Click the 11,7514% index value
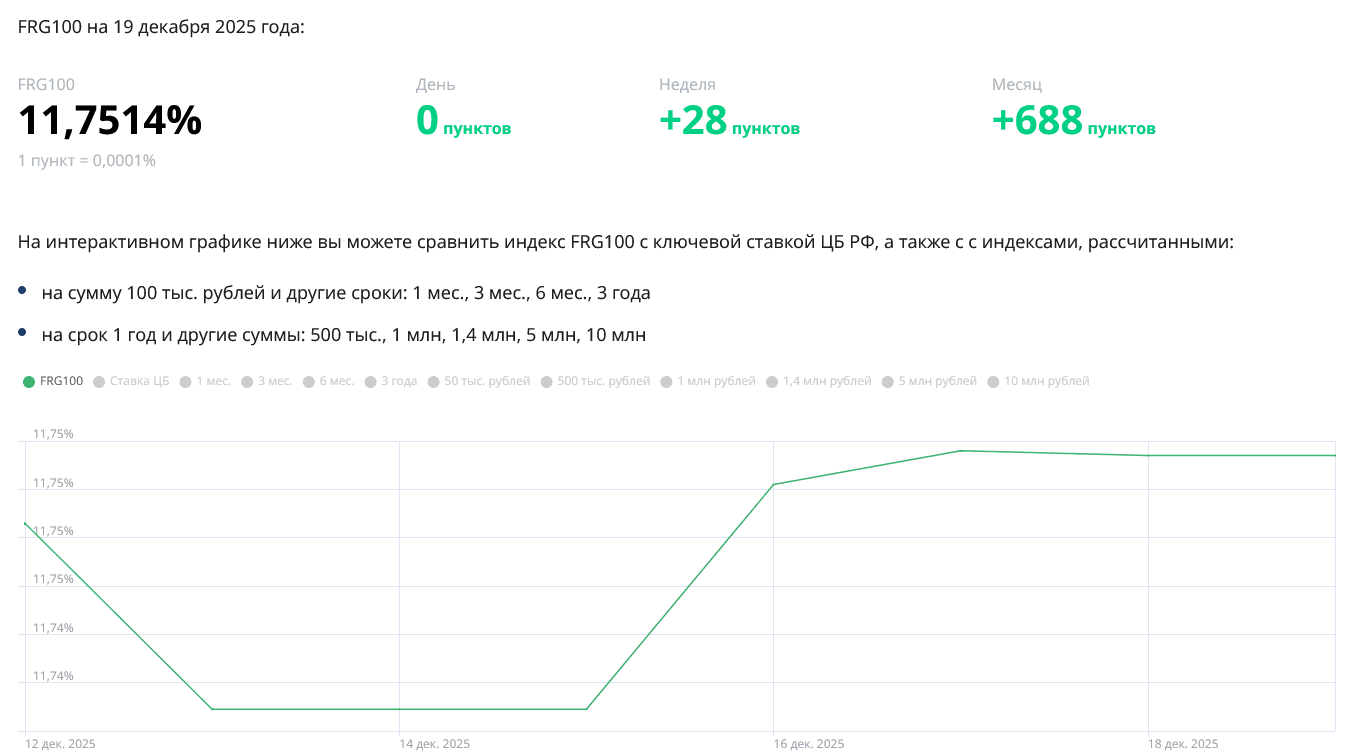The width and height of the screenshot is (1350, 755). tap(110, 121)
